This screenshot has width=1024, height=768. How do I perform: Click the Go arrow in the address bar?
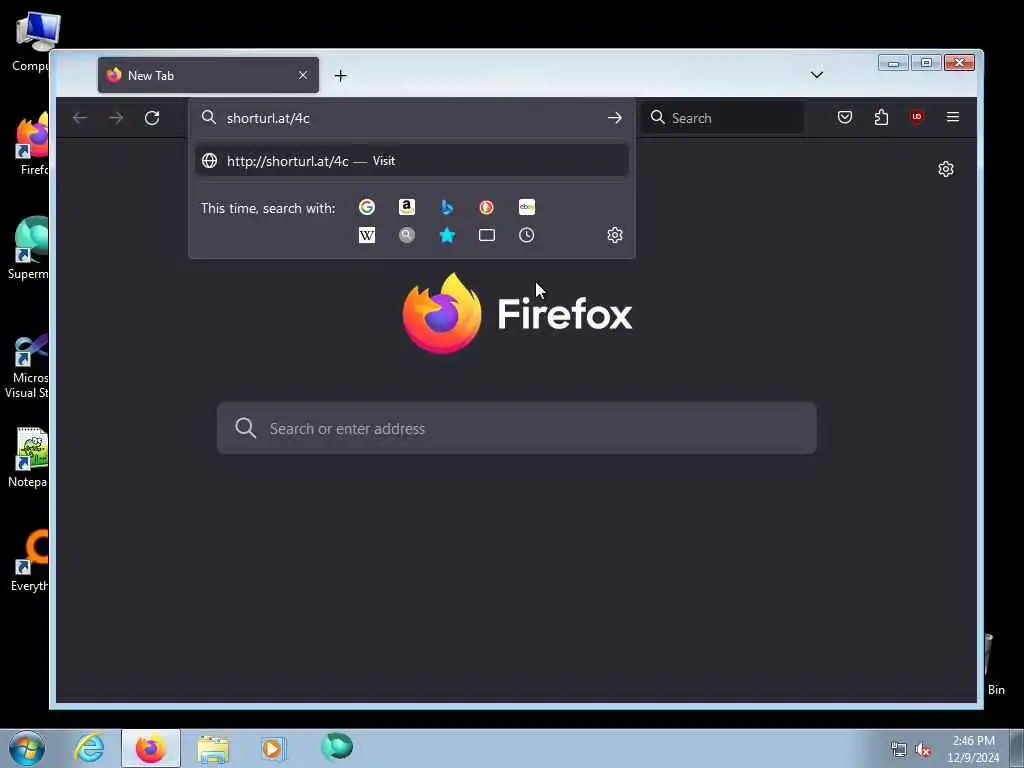coord(615,118)
